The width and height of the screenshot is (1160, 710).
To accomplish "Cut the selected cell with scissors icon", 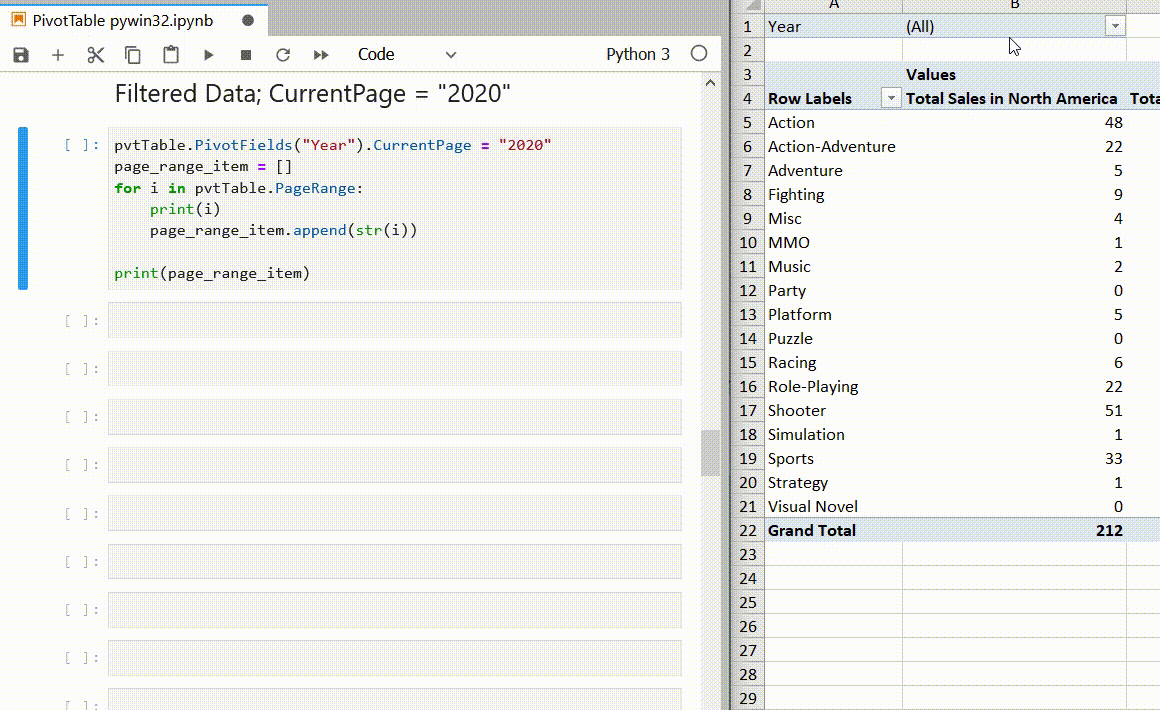I will click(x=96, y=55).
